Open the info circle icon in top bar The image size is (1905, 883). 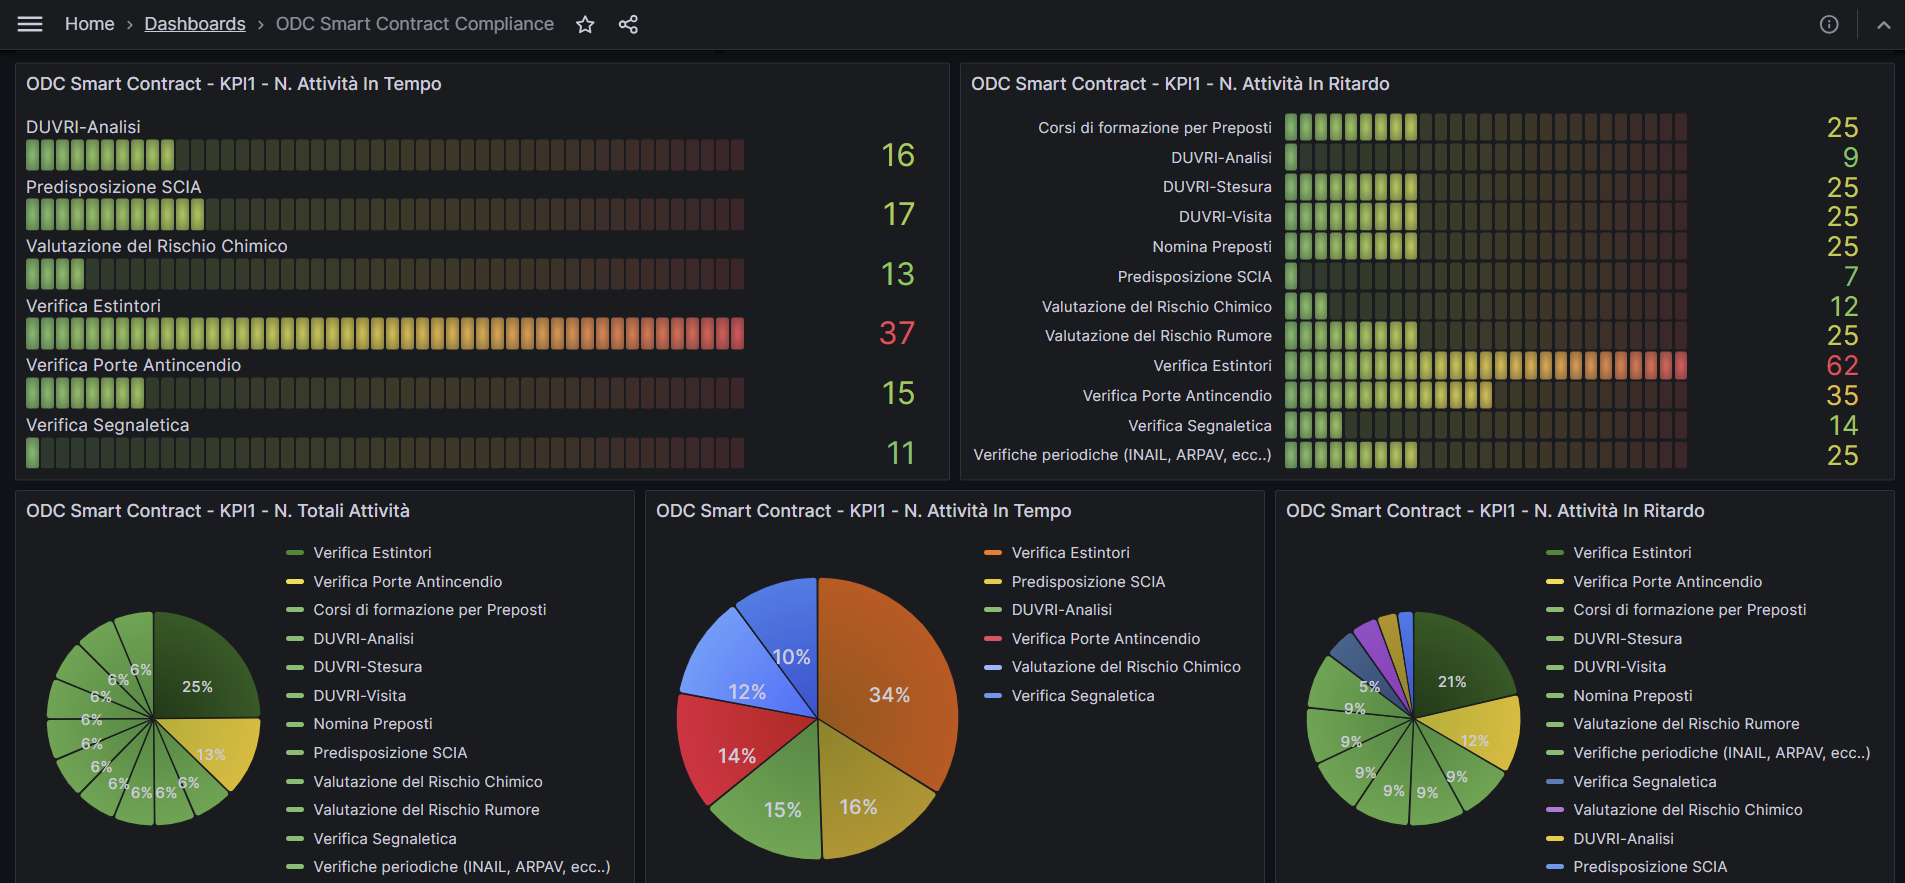tap(1829, 24)
